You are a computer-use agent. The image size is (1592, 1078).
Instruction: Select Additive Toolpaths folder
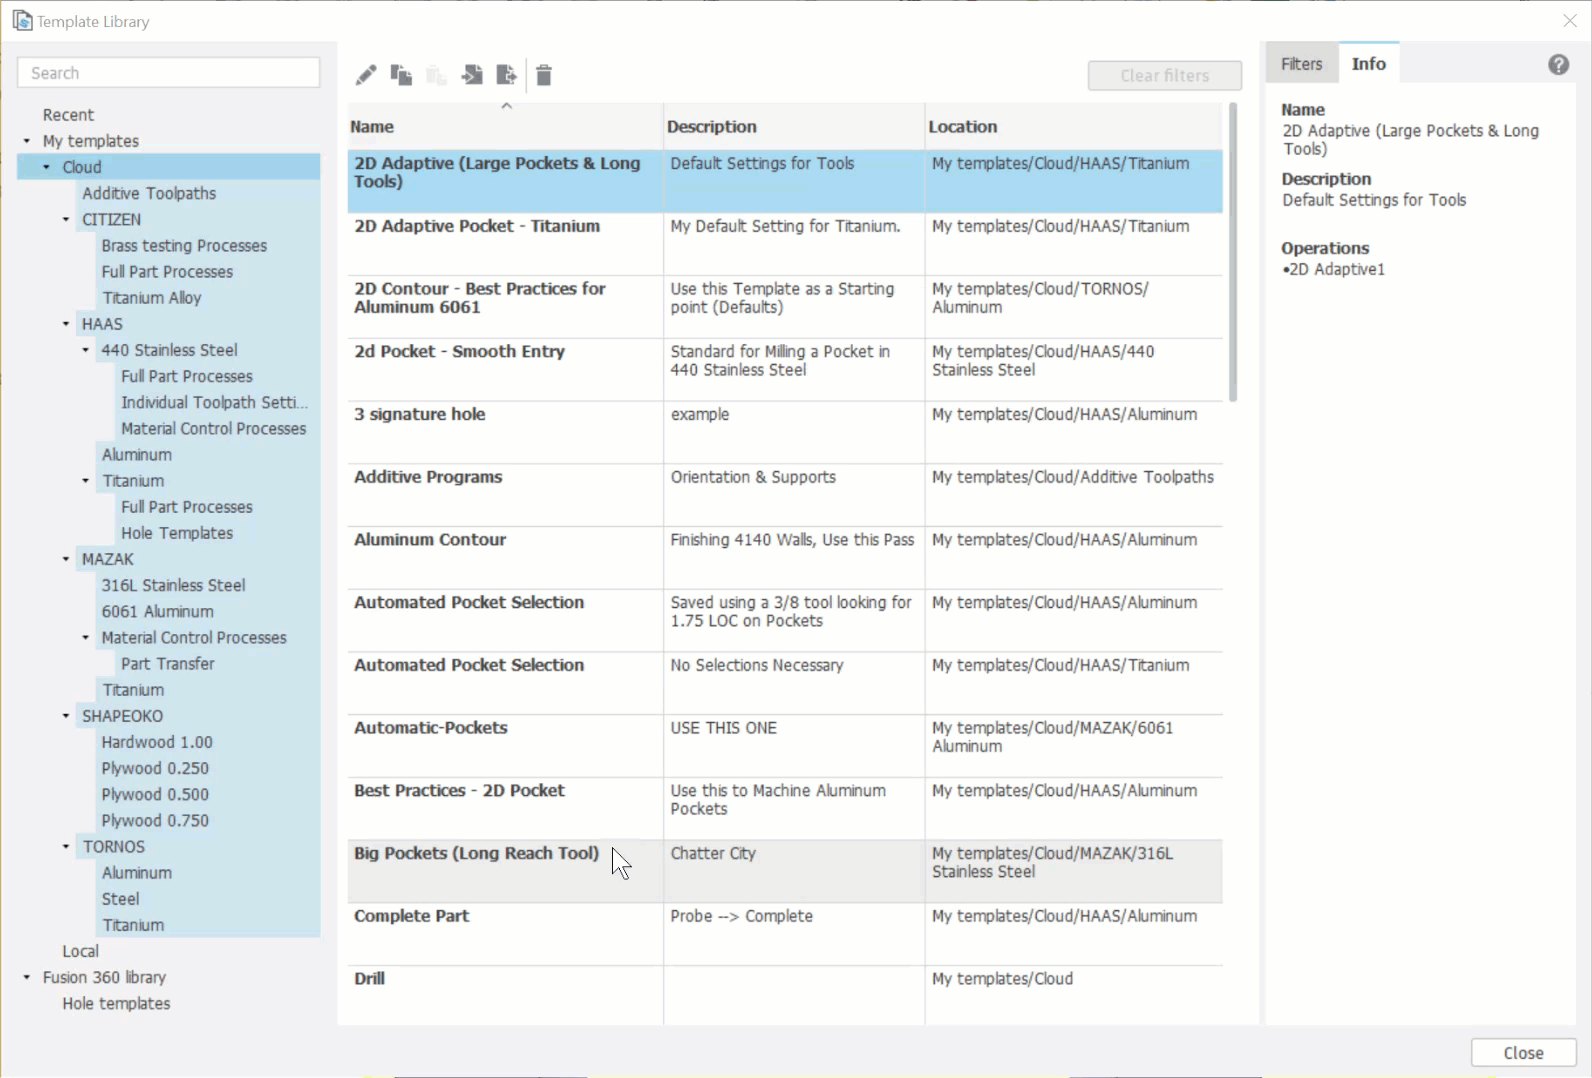click(149, 193)
